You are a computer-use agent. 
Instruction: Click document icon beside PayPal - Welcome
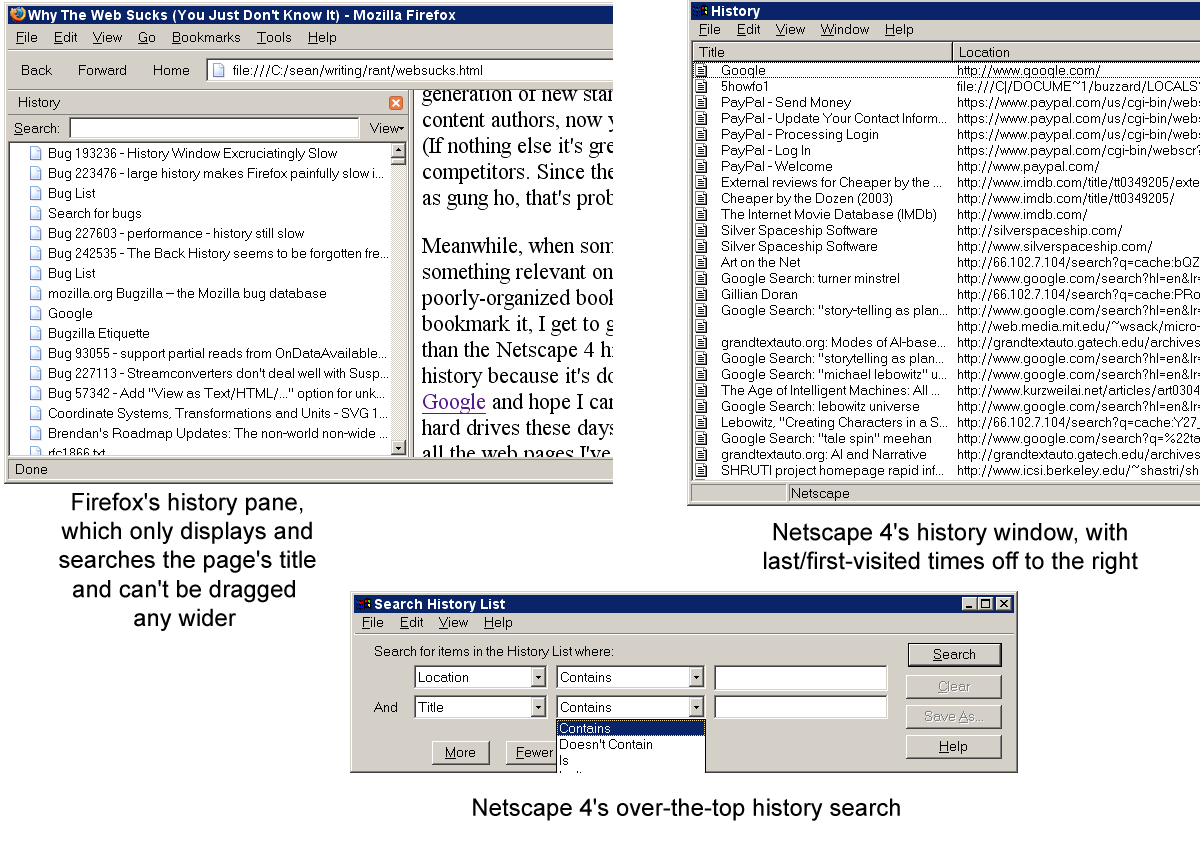click(701, 166)
